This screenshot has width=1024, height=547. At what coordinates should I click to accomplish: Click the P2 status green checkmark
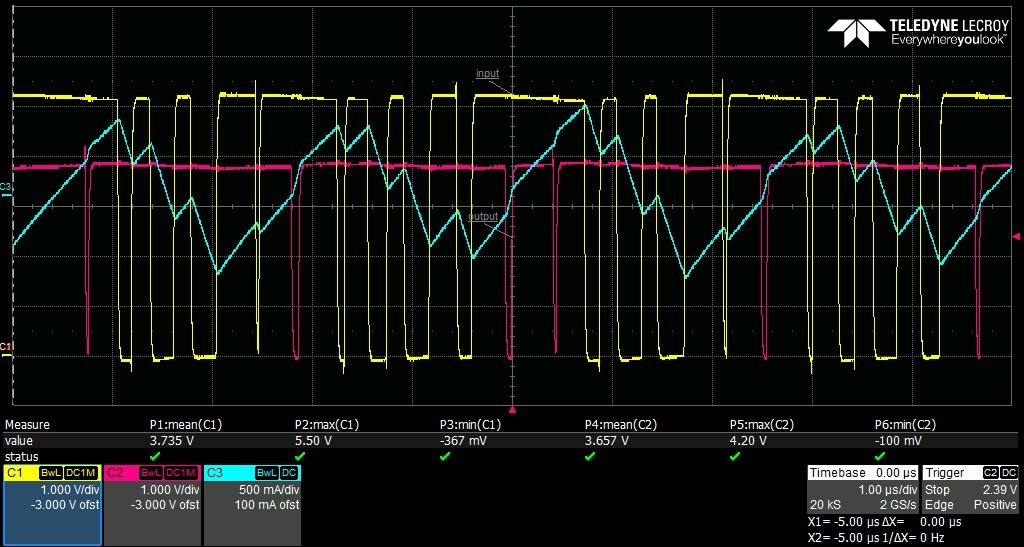[300, 456]
